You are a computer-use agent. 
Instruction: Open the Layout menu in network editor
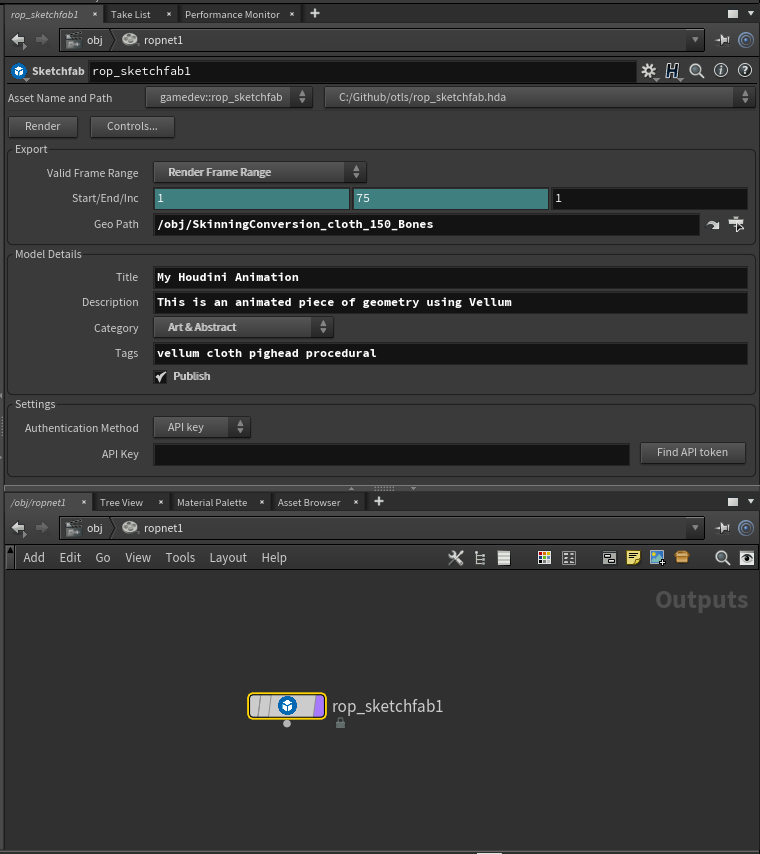[x=228, y=558]
